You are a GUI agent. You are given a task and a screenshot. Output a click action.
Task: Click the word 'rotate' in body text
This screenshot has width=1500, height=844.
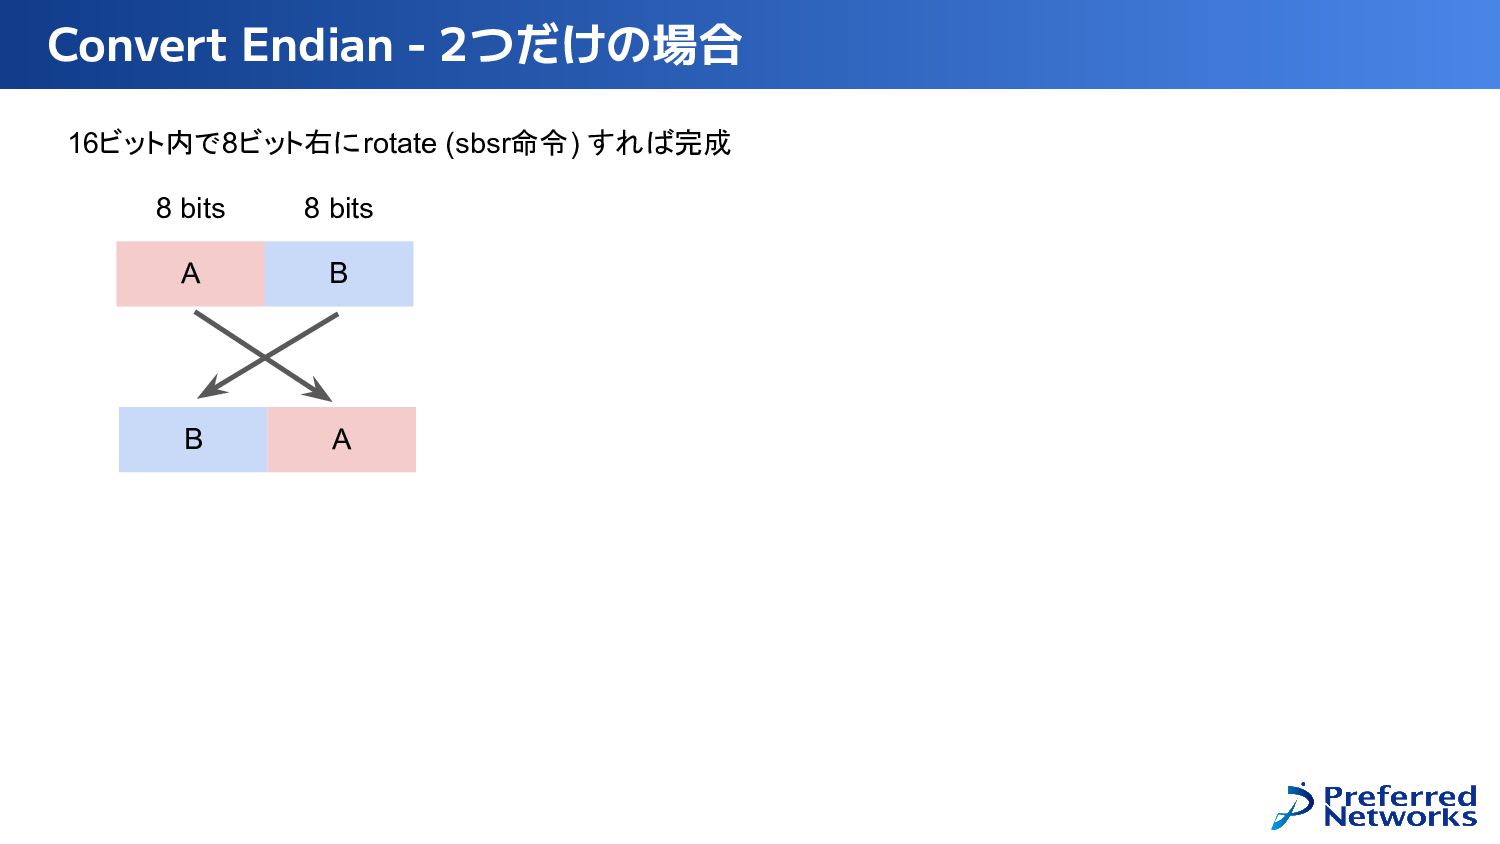[x=399, y=144]
